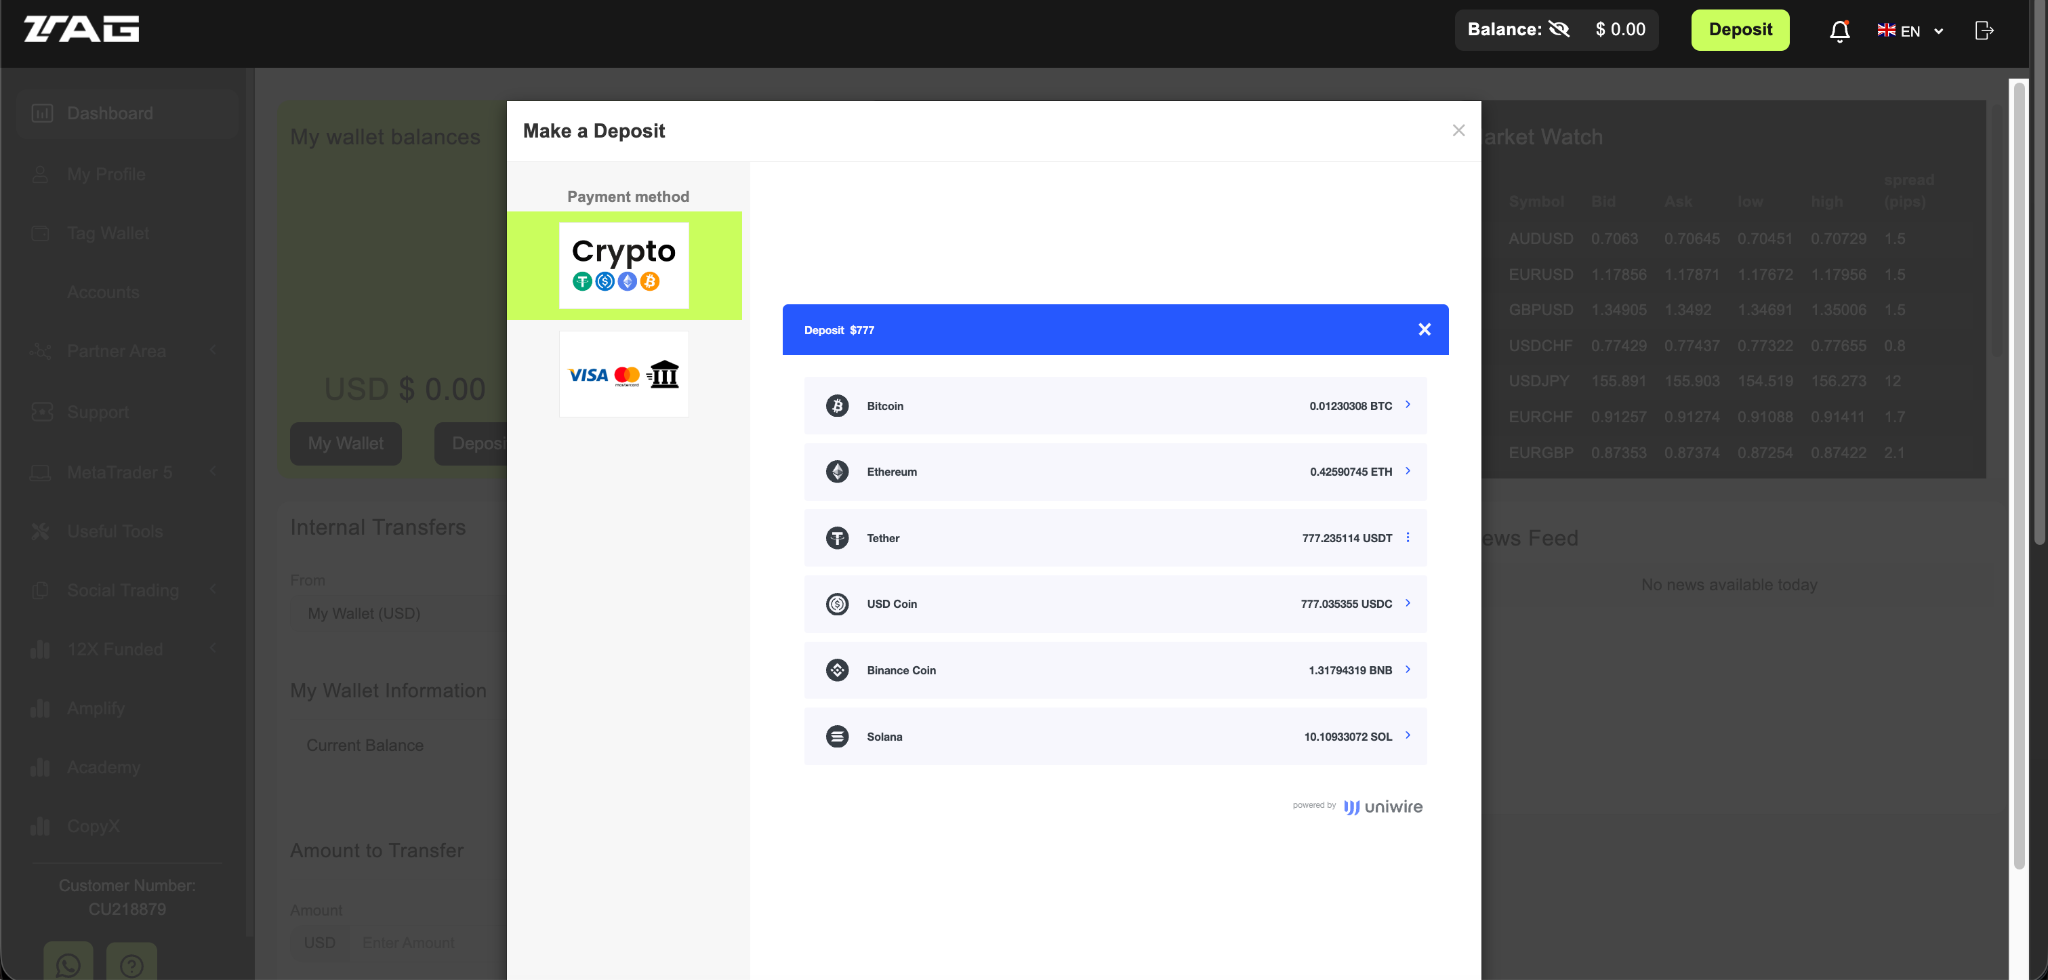Expand the Partner Area menu
The width and height of the screenshot is (2048, 980).
[x=118, y=351]
